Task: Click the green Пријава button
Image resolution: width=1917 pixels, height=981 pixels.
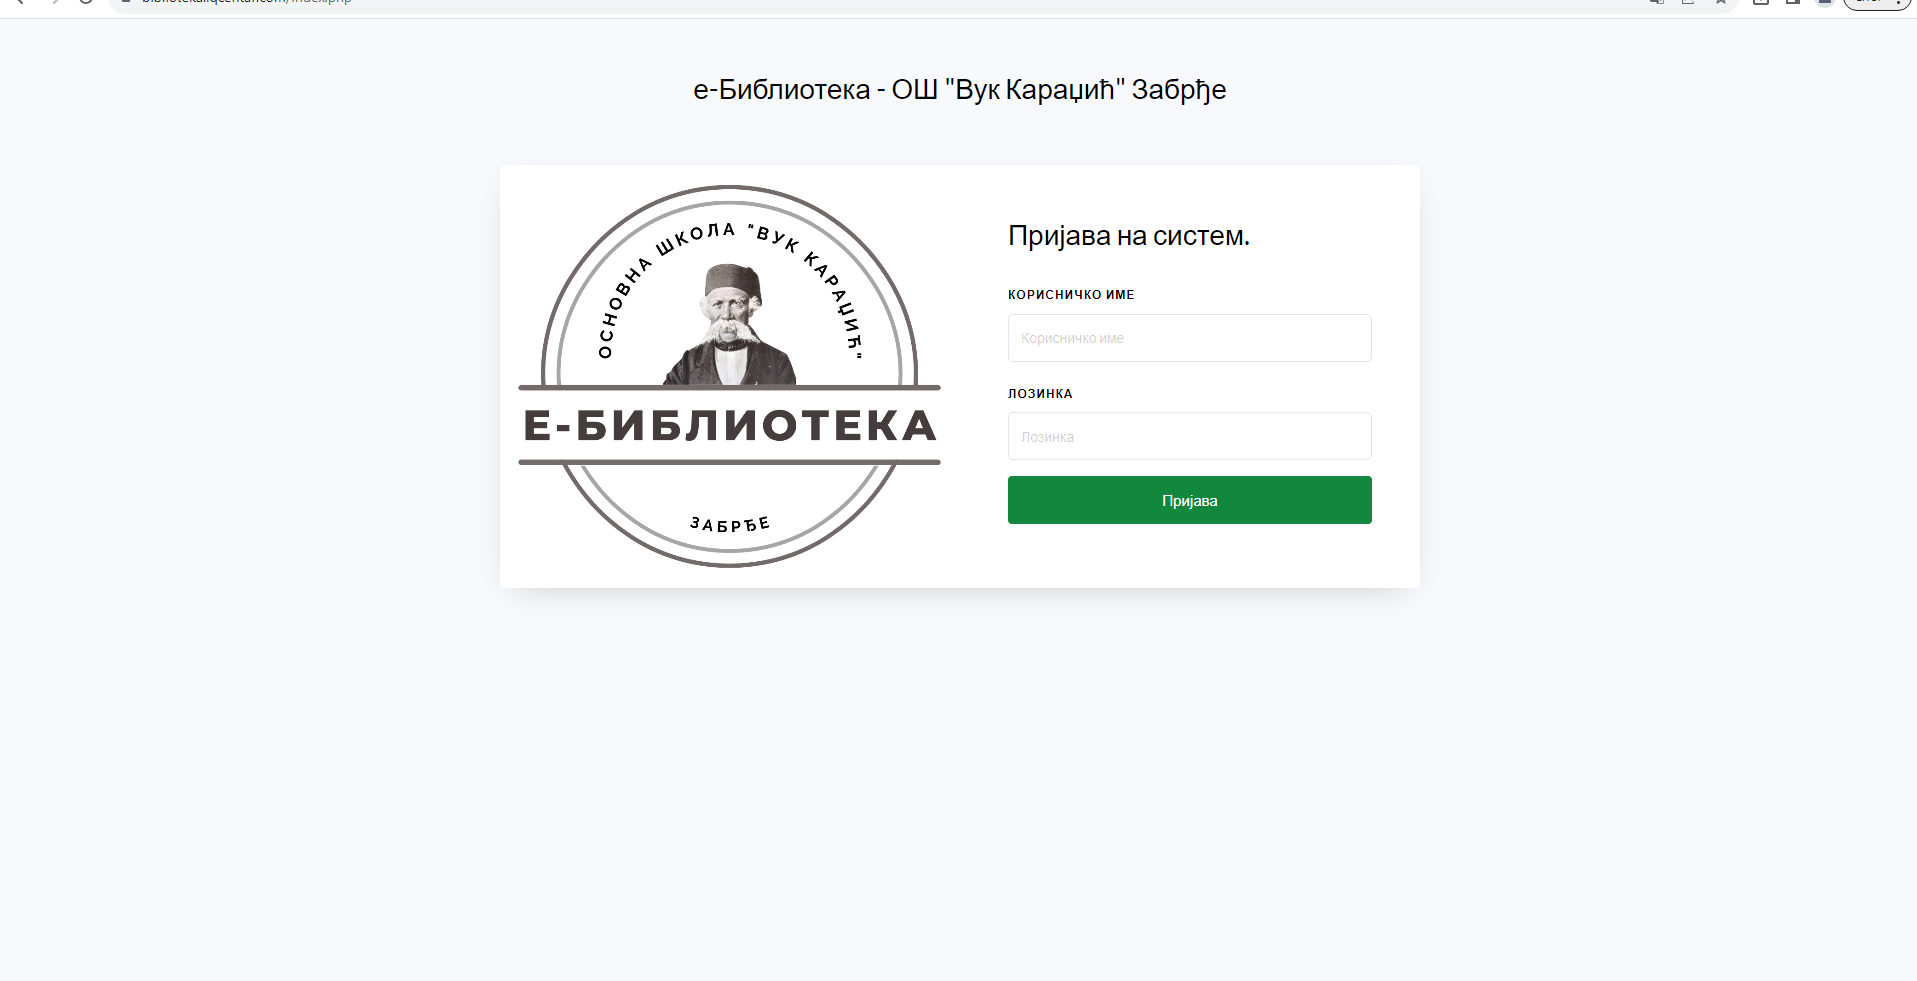Action: tap(1189, 500)
